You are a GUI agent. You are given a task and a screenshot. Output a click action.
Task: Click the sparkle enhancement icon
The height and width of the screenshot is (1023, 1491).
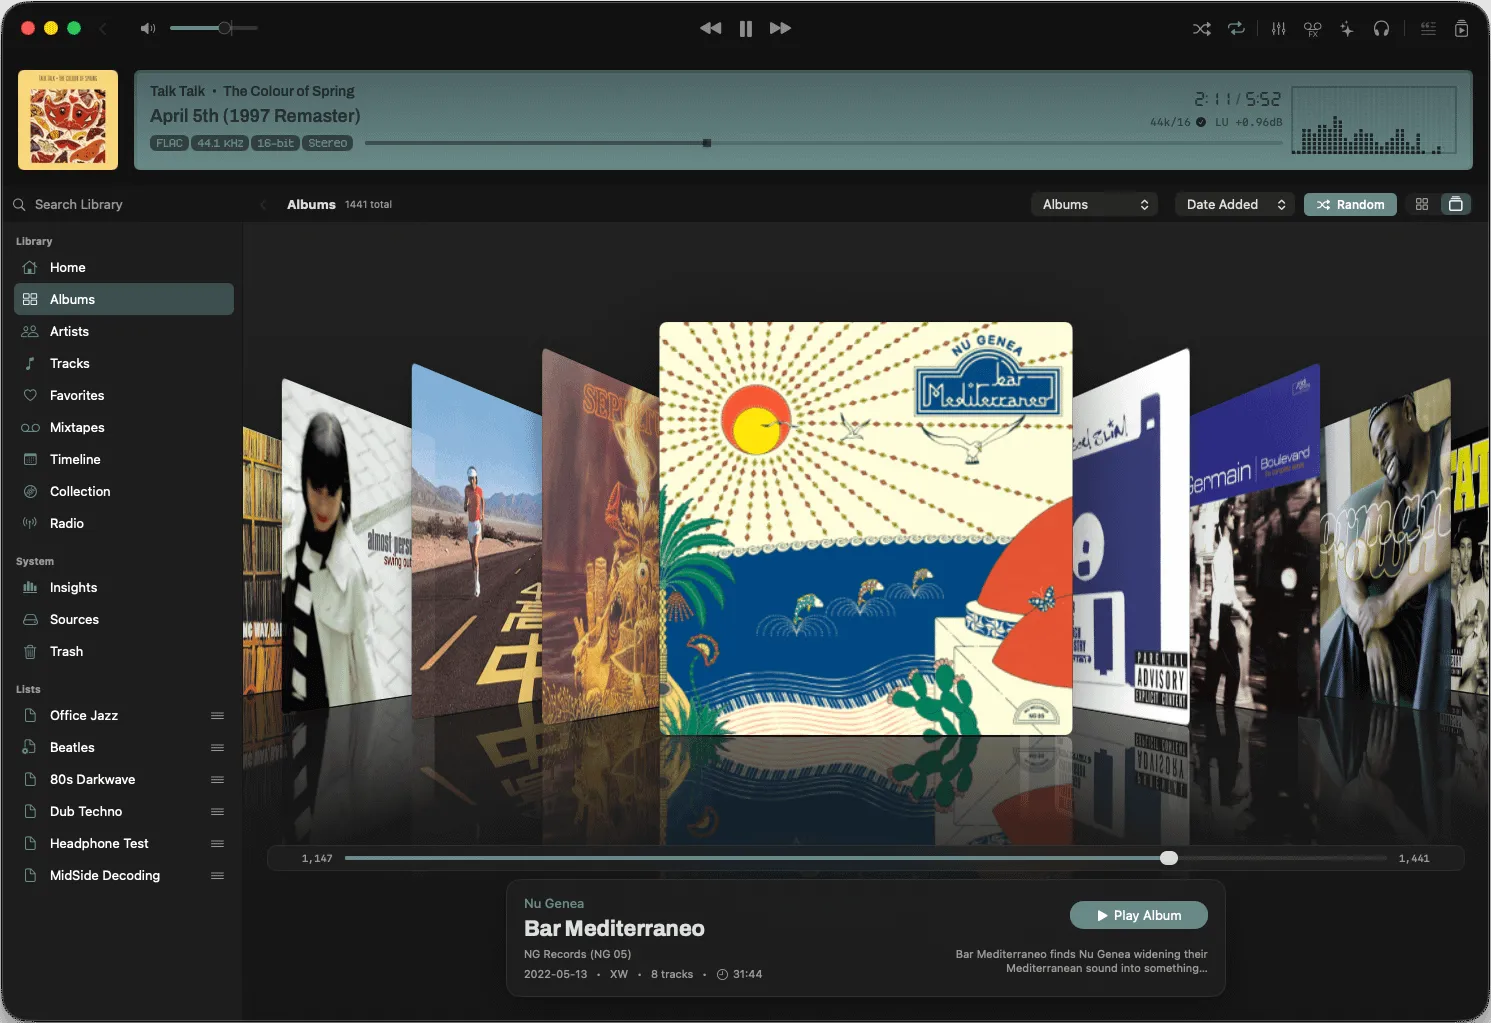pos(1347,29)
